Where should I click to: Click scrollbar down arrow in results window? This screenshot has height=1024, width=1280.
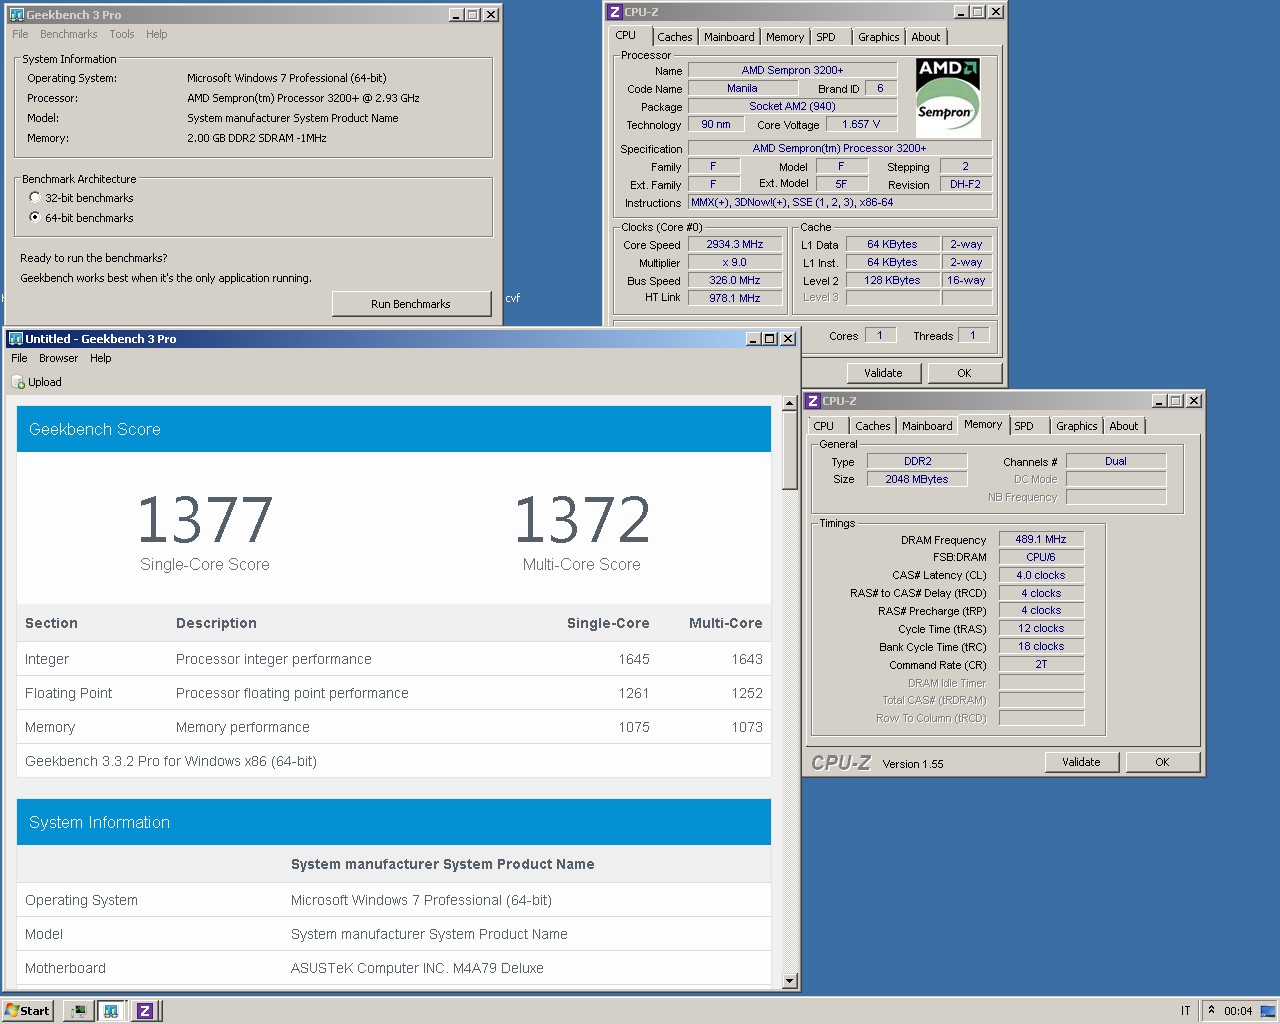[789, 981]
